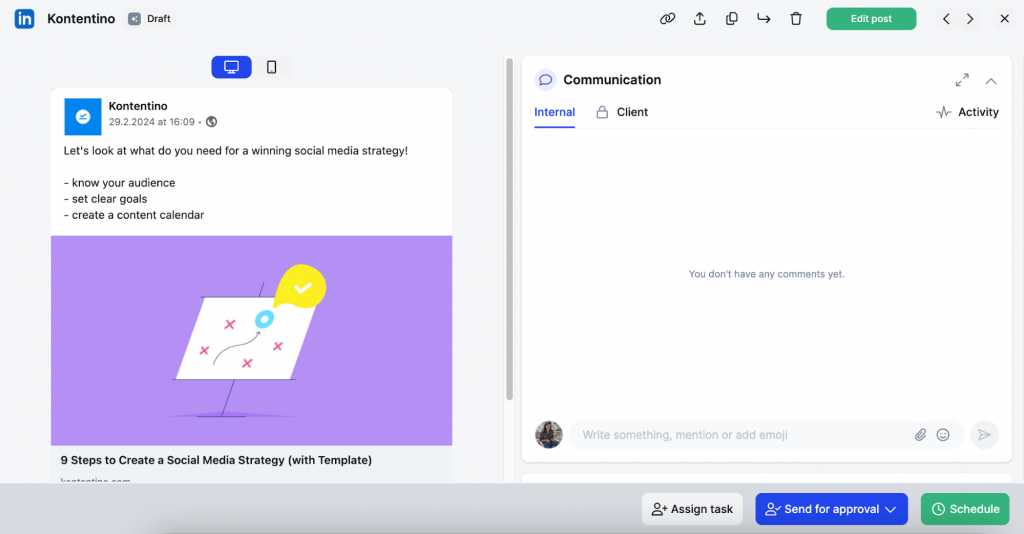Close the post detail window
Viewport: 1024px width, 534px height.
(x=1004, y=19)
